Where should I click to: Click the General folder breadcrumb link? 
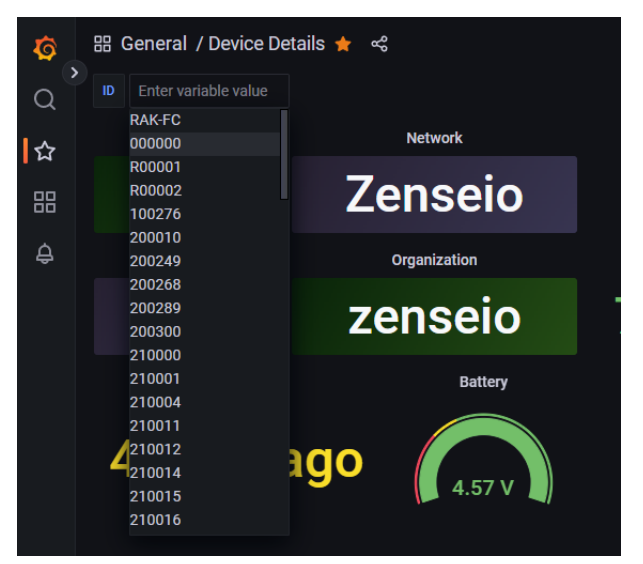tap(154, 44)
